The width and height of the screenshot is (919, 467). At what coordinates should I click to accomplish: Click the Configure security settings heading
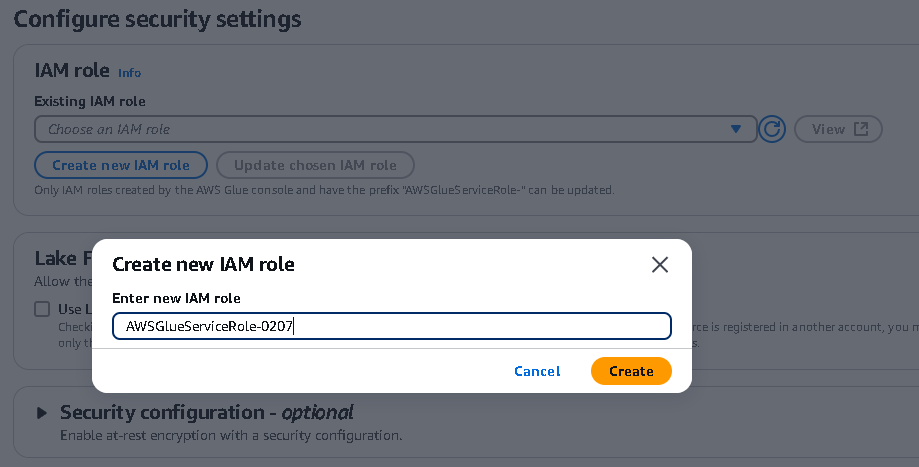tap(157, 19)
